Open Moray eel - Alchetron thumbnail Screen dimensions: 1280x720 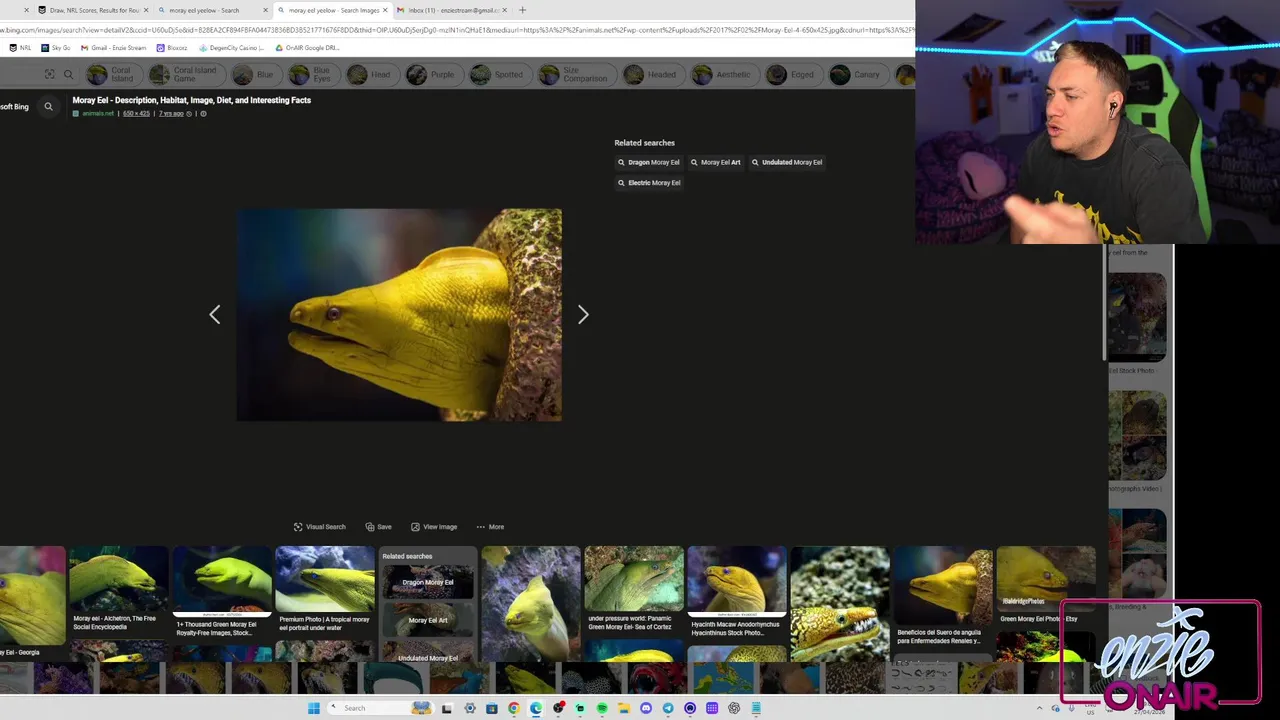pos(118,590)
